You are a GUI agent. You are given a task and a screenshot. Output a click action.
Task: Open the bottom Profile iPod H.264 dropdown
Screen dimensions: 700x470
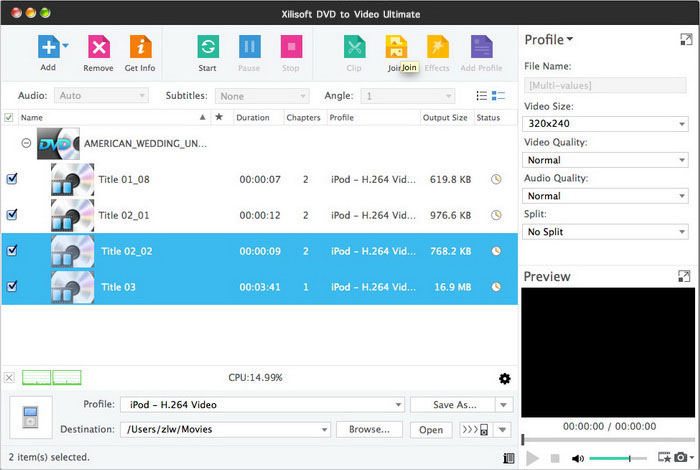[262, 404]
